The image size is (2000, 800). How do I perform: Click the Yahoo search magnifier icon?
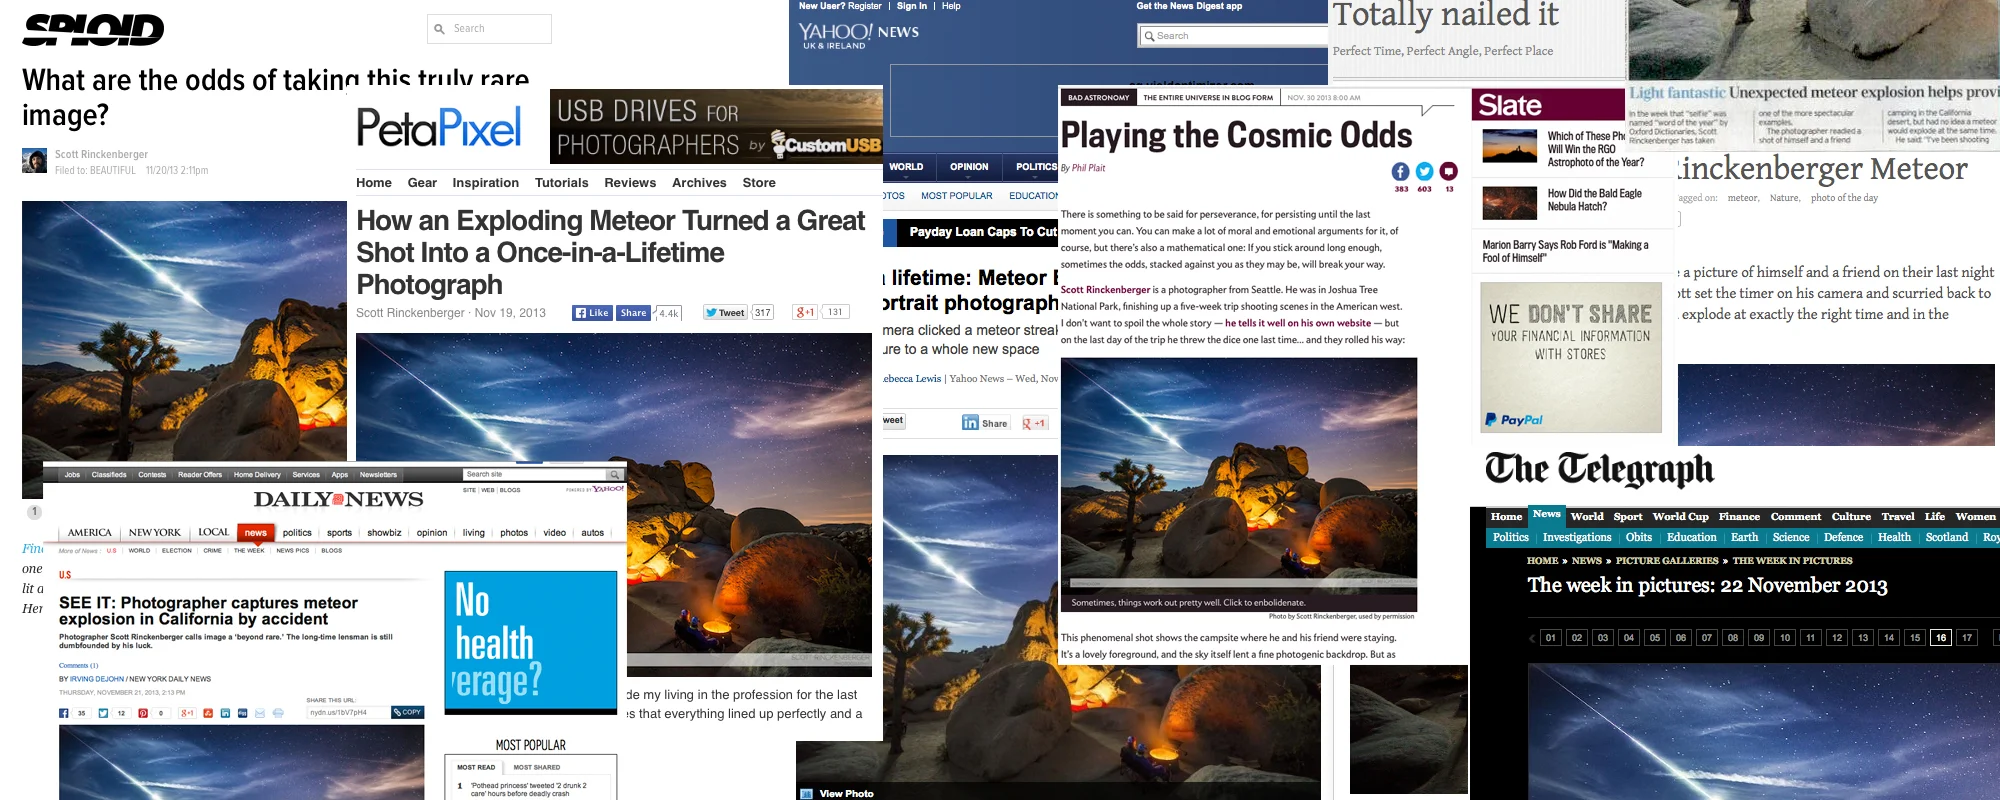[x=1150, y=36]
